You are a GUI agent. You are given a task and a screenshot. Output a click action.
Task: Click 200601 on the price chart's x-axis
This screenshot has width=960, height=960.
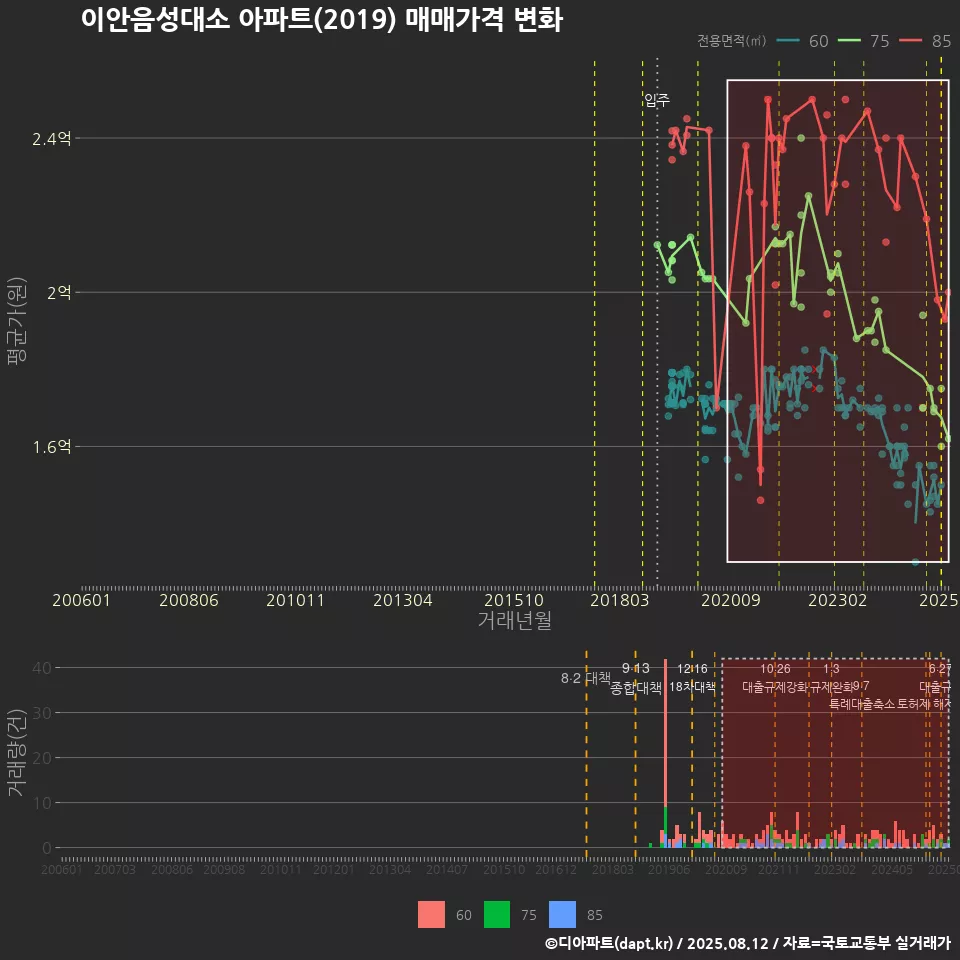tap(81, 600)
